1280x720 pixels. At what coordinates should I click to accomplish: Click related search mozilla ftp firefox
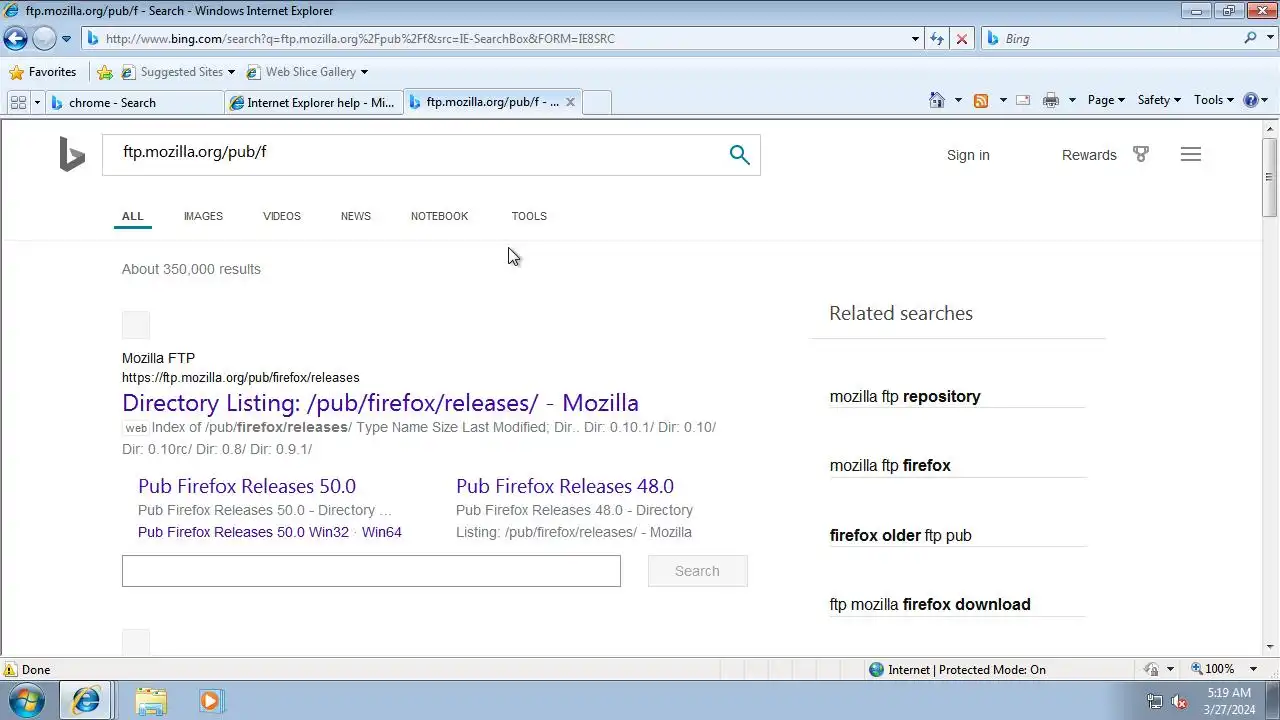[x=890, y=466]
